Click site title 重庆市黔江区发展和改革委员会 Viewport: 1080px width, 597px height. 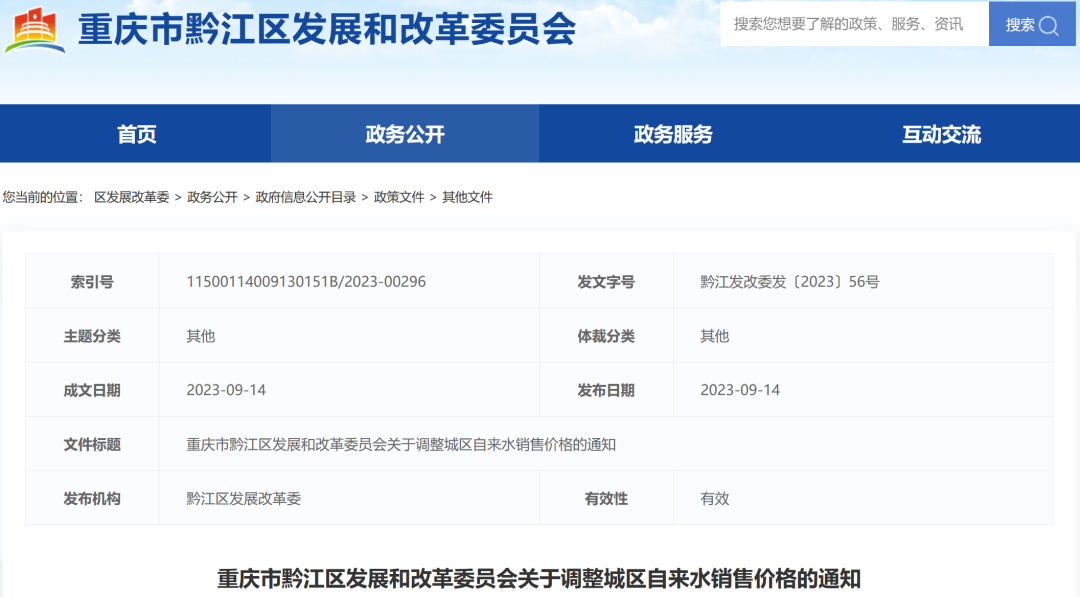pyautogui.click(x=327, y=30)
